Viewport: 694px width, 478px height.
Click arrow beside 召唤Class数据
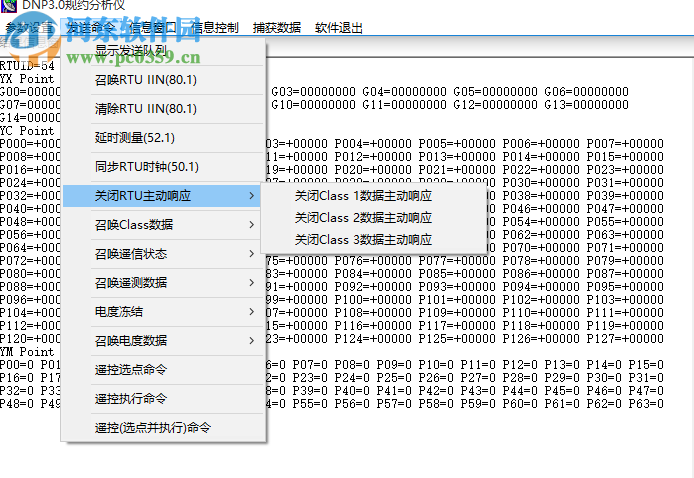point(251,225)
